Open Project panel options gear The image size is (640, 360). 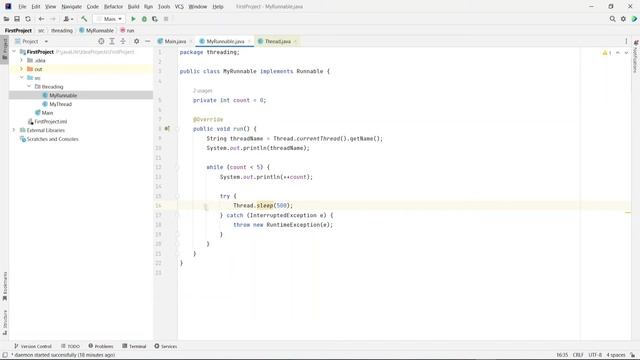point(136,41)
